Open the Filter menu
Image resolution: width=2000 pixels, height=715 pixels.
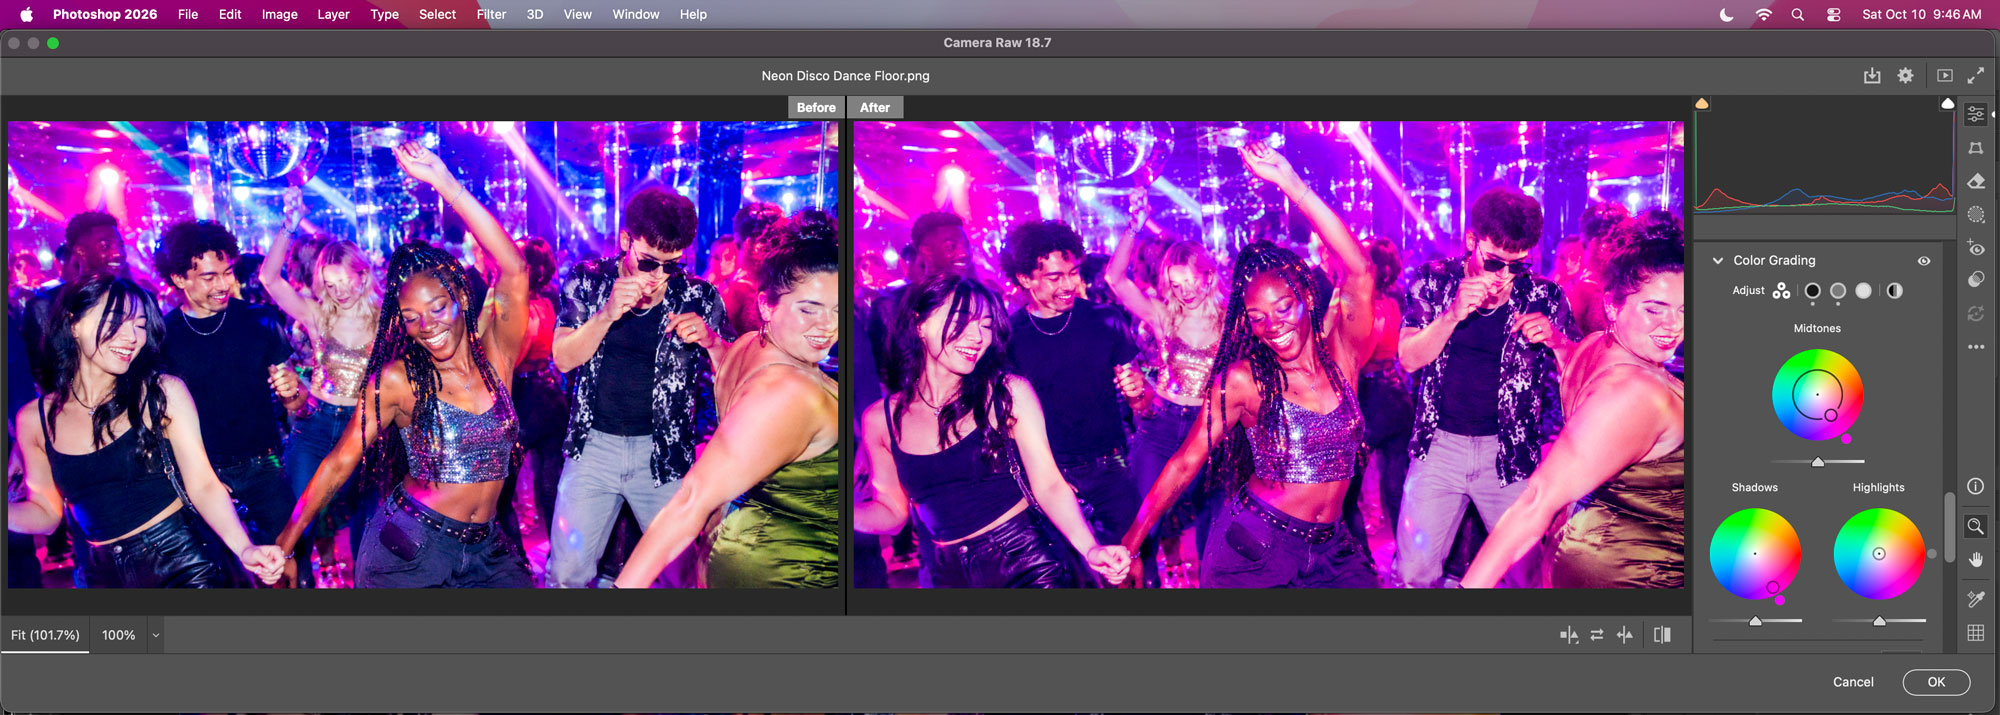click(x=491, y=14)
